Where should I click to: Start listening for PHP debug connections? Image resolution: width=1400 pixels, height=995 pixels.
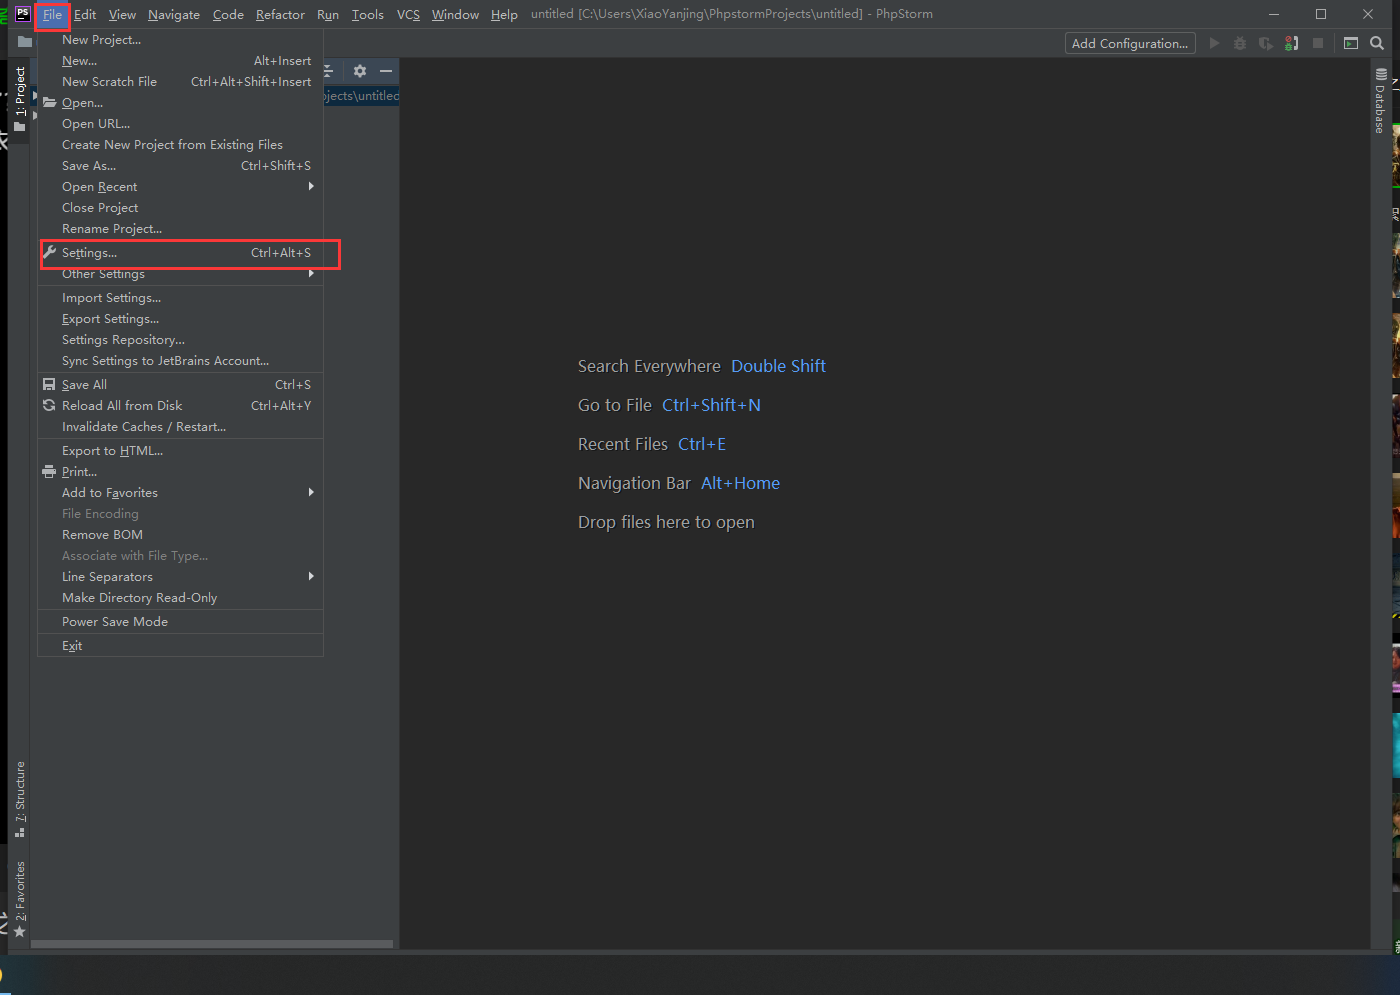click(1292, 43)
